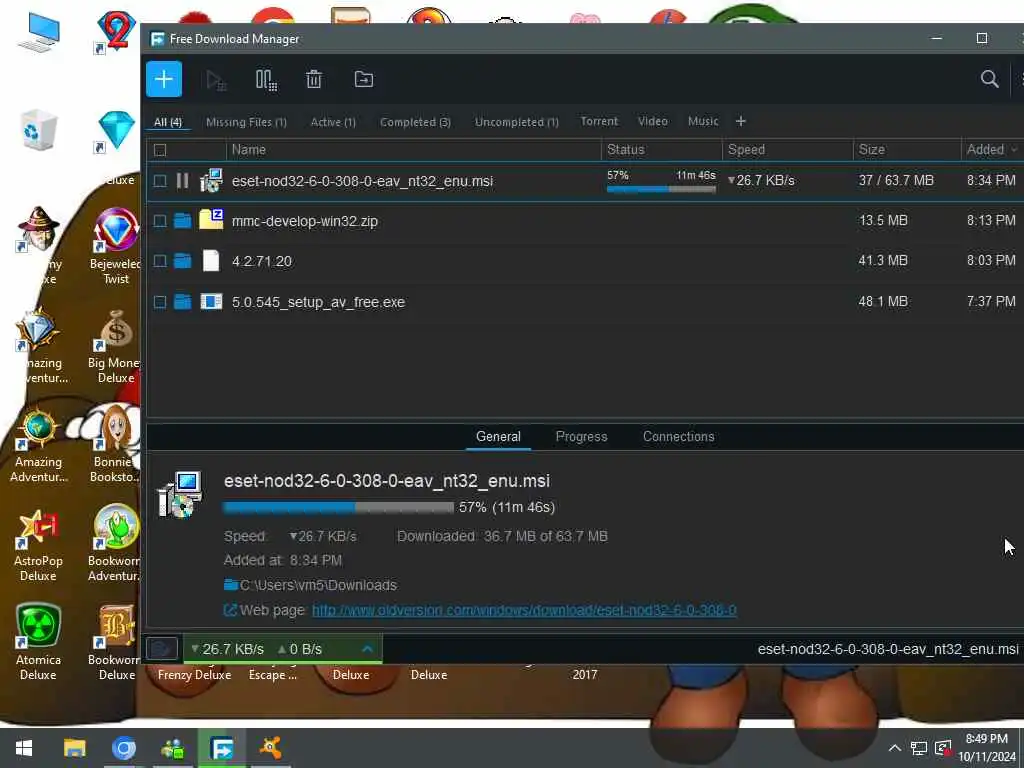Click upload speed 0 B/s in status bar
This screenshot has height=768, width=1024.
(300, 649)
